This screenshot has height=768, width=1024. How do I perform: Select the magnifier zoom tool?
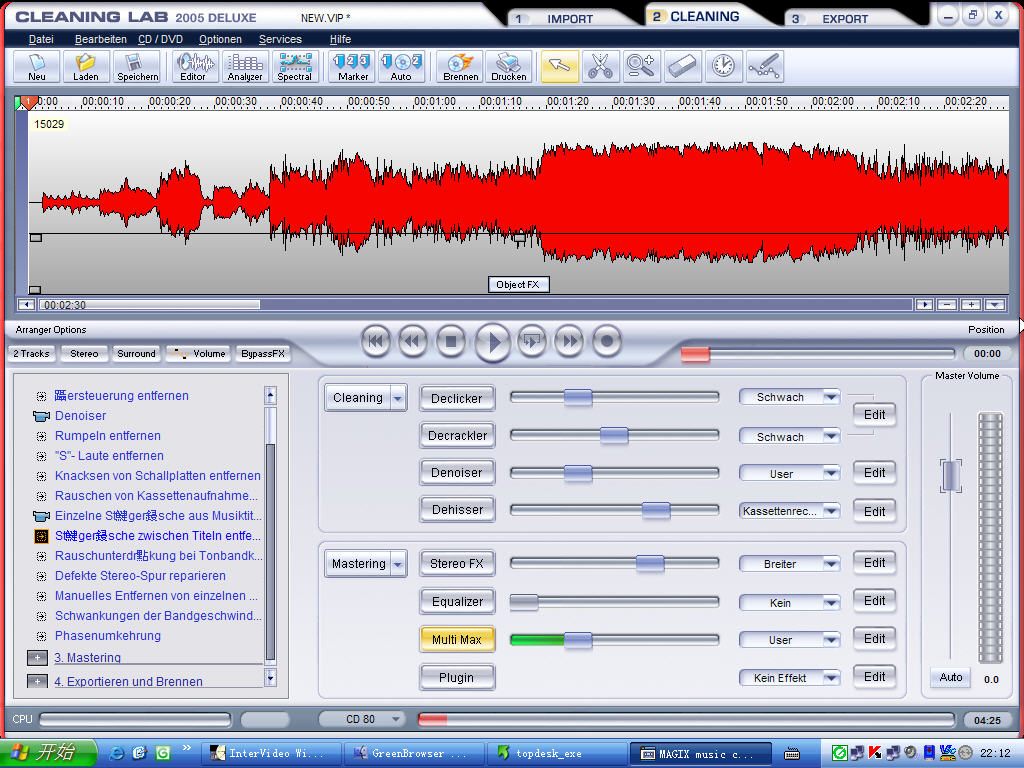(641, 67)
